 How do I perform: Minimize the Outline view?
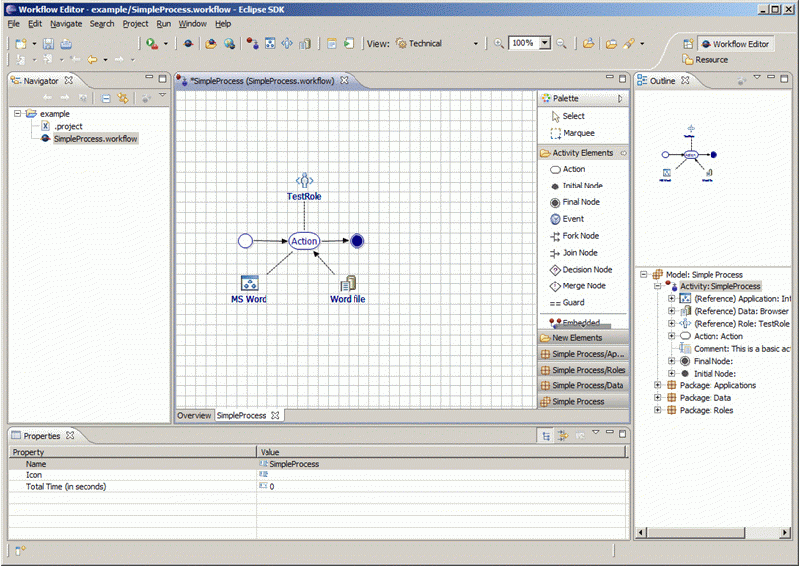pos(770,78)
